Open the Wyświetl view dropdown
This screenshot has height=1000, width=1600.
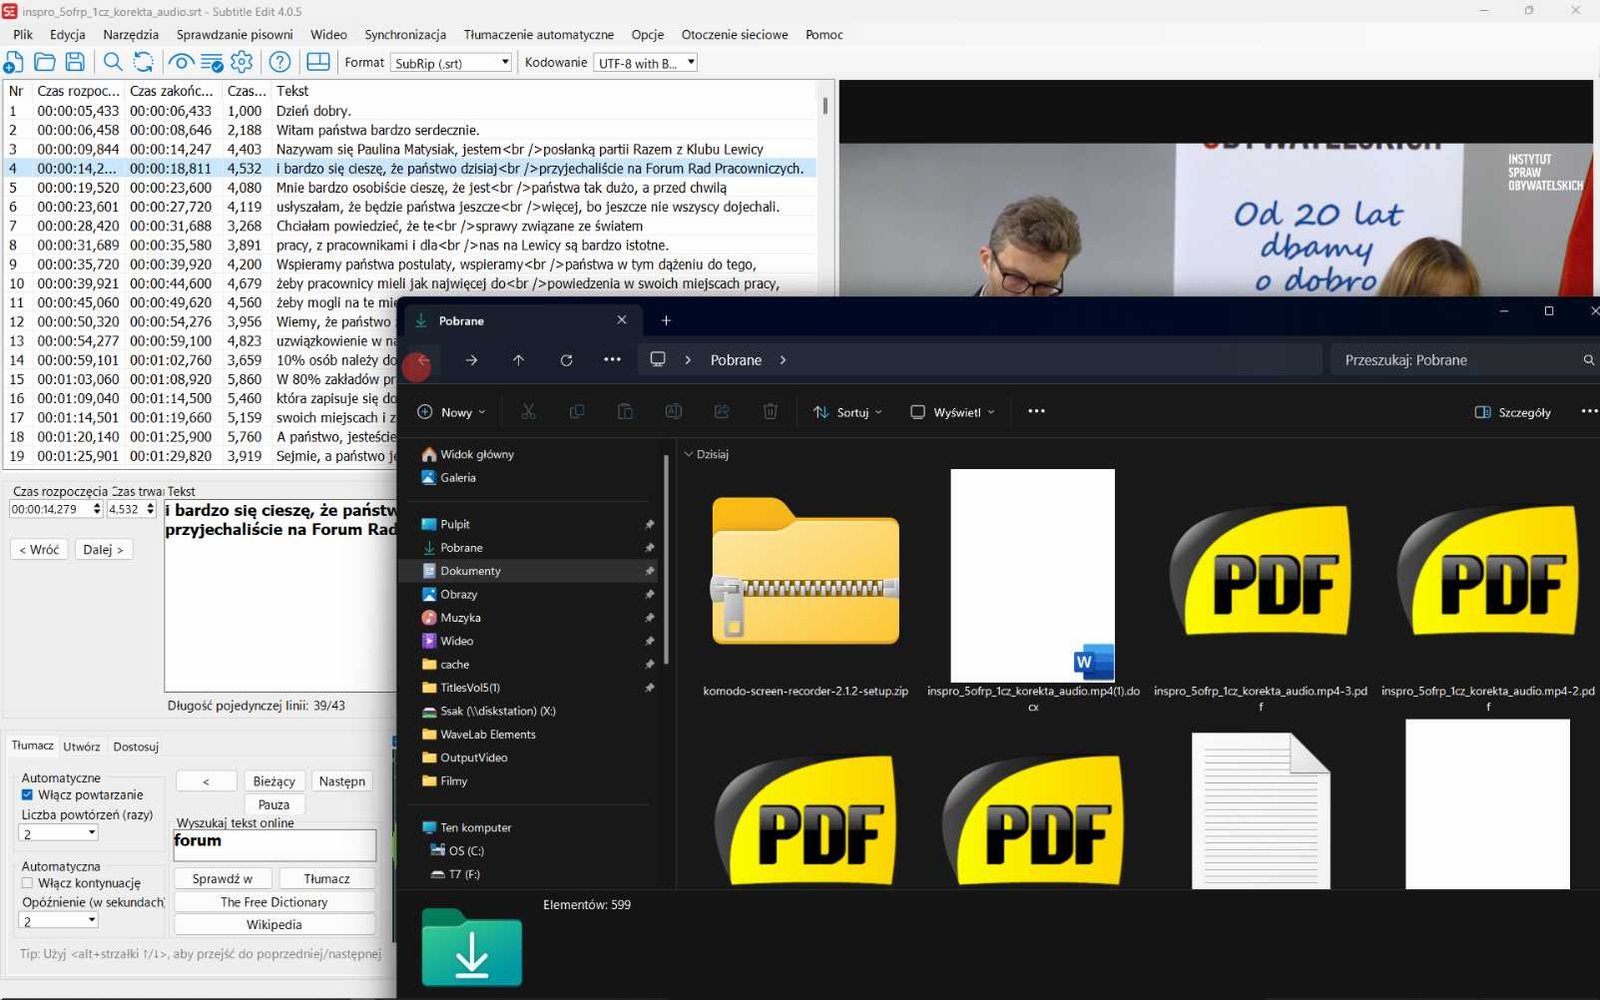coord(952,412)
